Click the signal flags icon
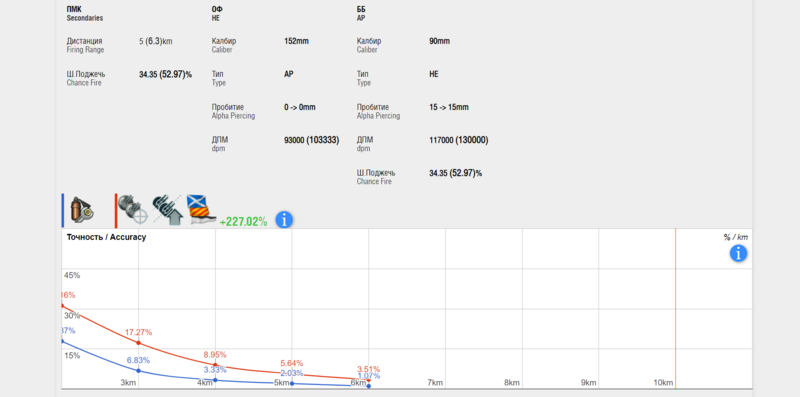Image resolution: width=800 pixels, height=397 pixels. (x=201, y=210)
